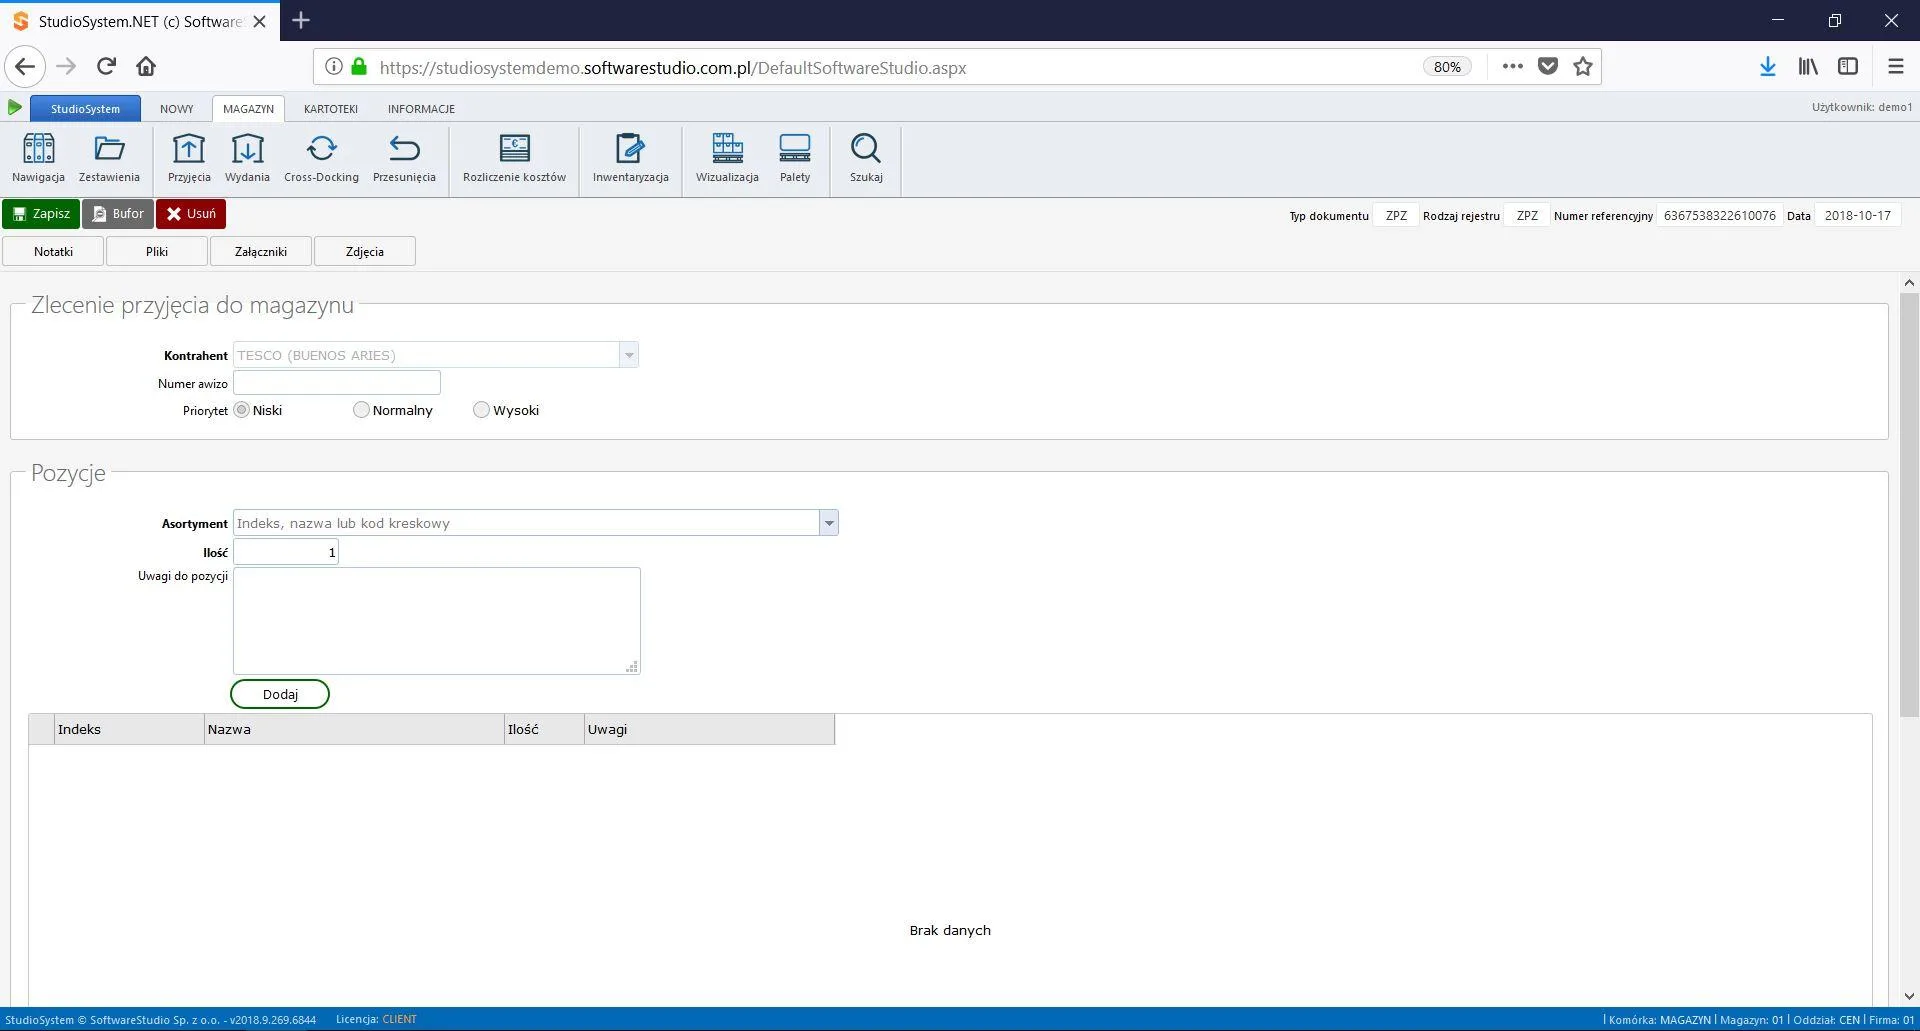Viewport: 1920px width, 1031px height.
Task: Open Wizualizacja warehouse icon
Action: pos(727,158)
